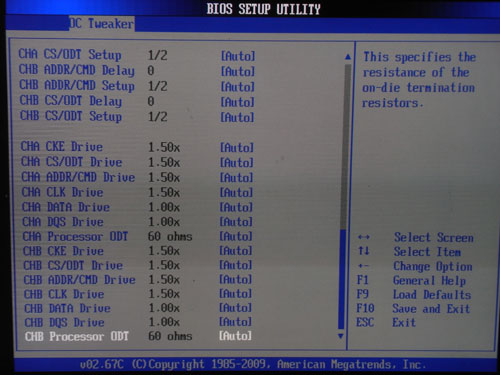This screenshot has height=375, width=500.
Task: Open the CHA ADDR/CMD Drive [Auto] option
Action: pos(236,178)
